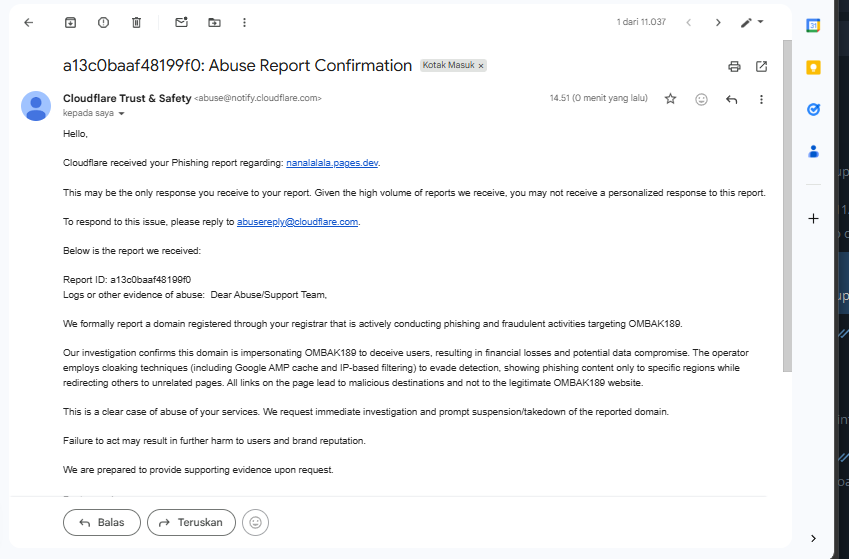The height and width of the screenshot is (559, 849).
Task: Remove the Kotak Masuk label
Action: [x=481, y=65]
